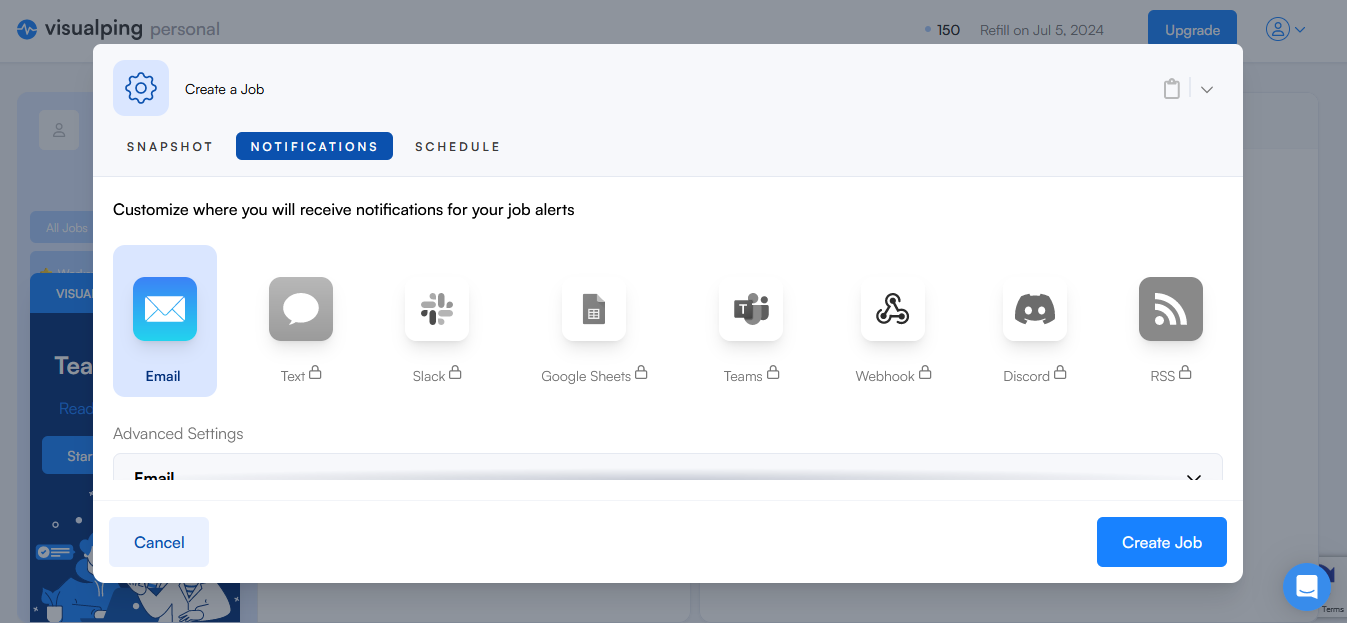1347x623 pixels.
Task: Open the user account avatar menu
Action: point(1286,30)
